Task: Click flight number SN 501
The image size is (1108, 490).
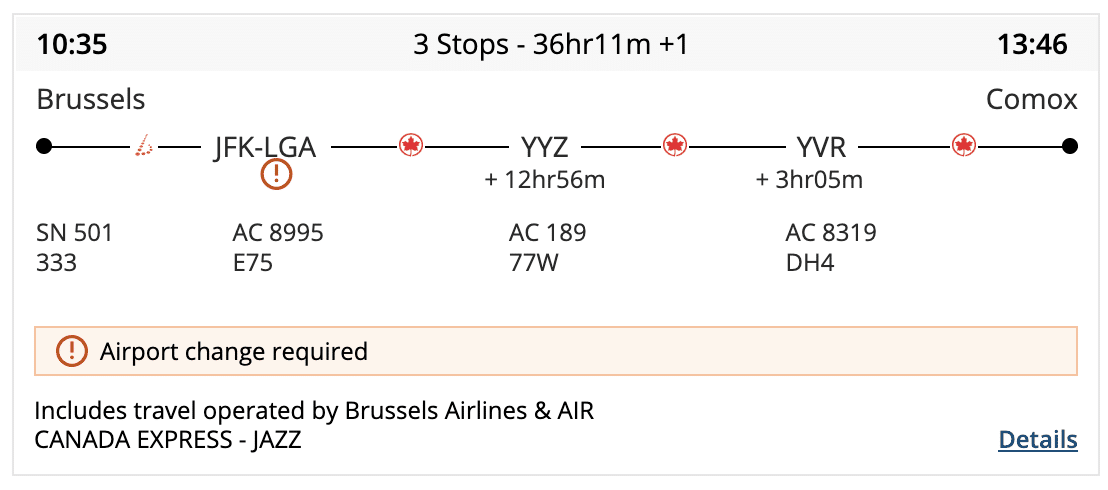Action: pyautogui.click(x=75, y=233)
